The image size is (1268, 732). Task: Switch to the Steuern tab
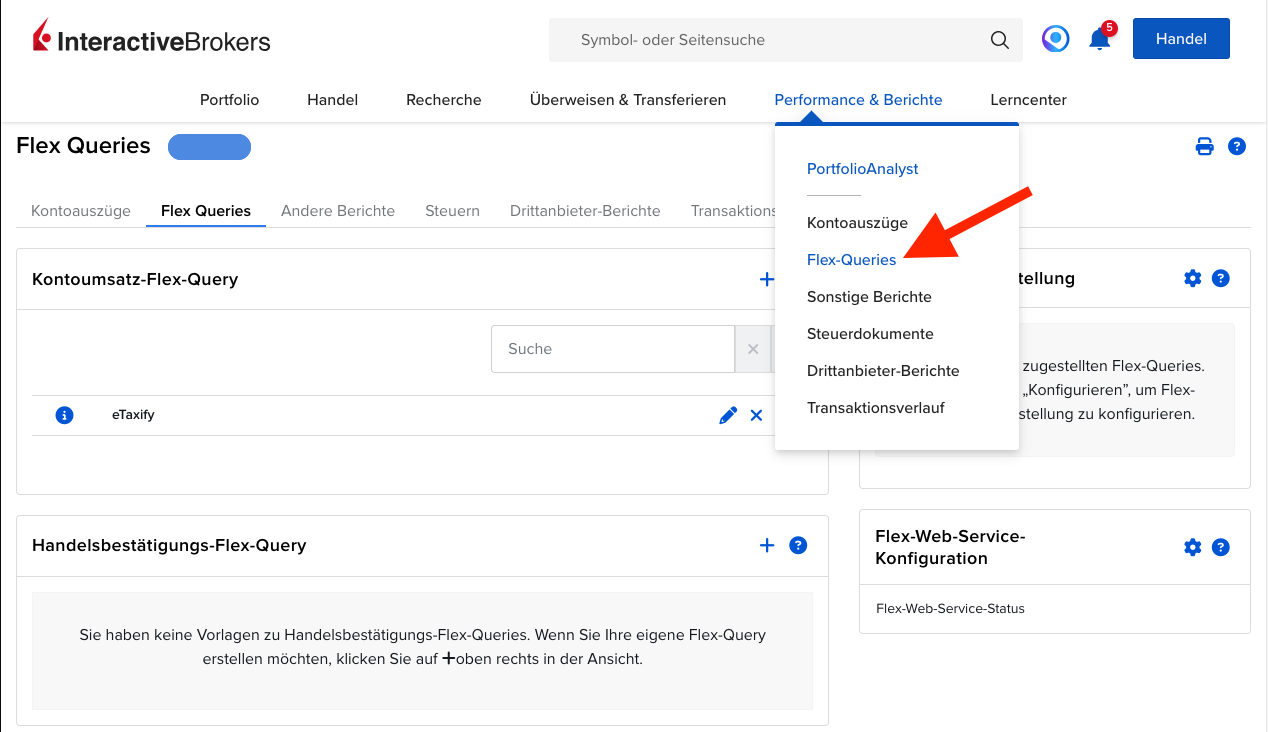[452, 211]
